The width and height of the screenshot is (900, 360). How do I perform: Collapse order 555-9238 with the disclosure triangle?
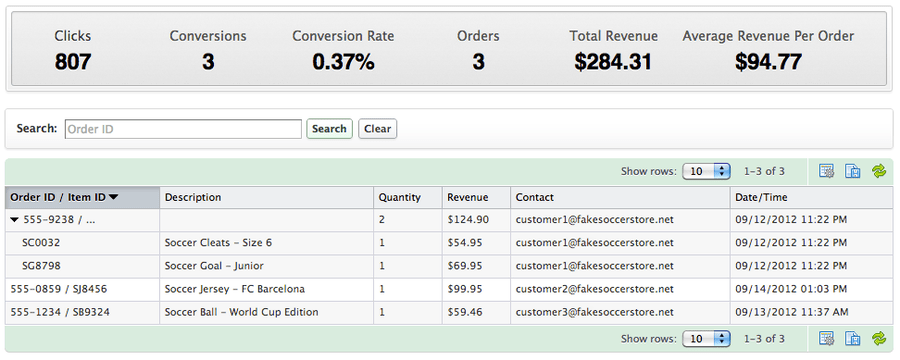[x=14, y=220]
